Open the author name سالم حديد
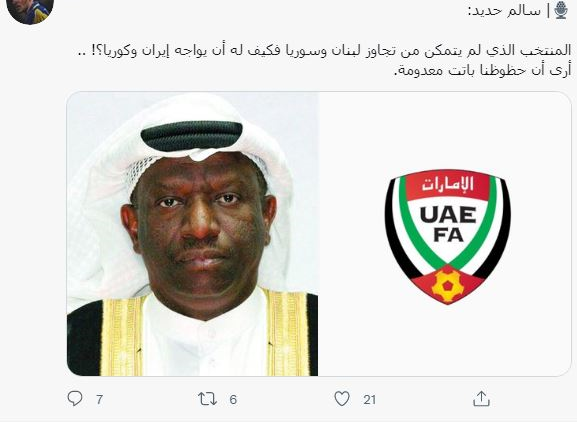The width and height of the screenshot is (577, 431). pyautogui.click(x=504, y=10)
